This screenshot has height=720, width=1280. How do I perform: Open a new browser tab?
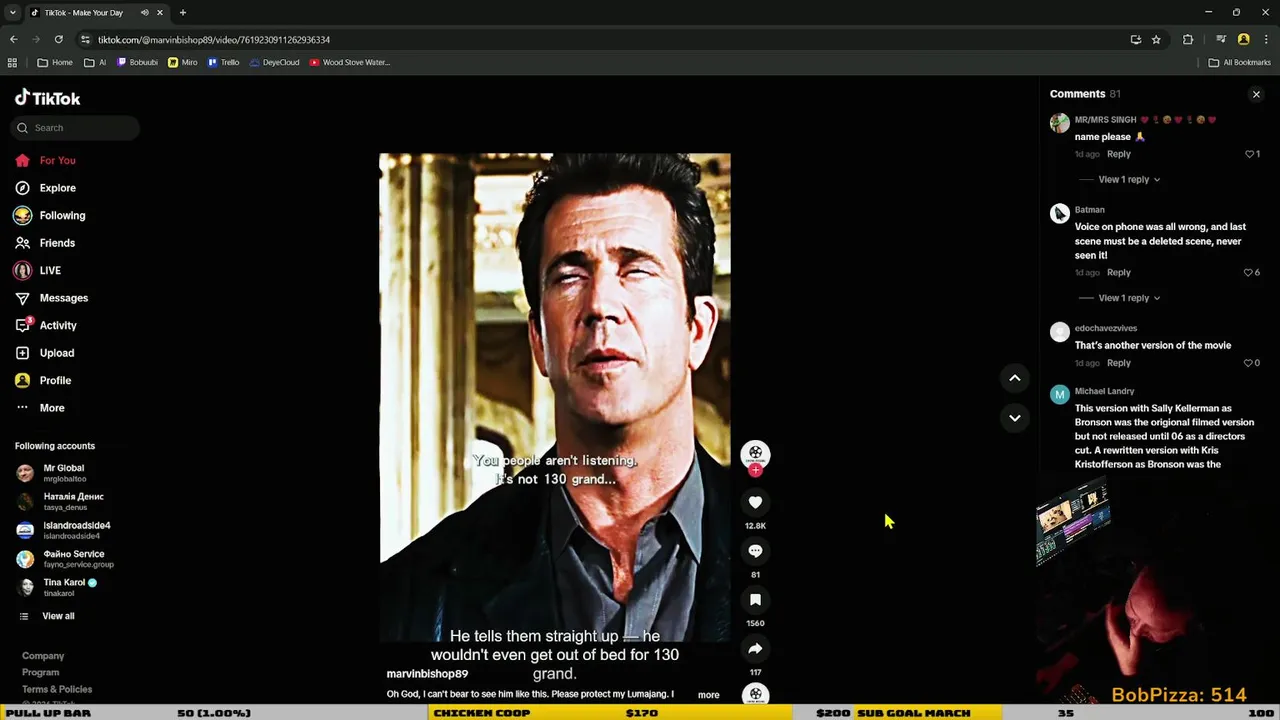(x=182, y=13)
